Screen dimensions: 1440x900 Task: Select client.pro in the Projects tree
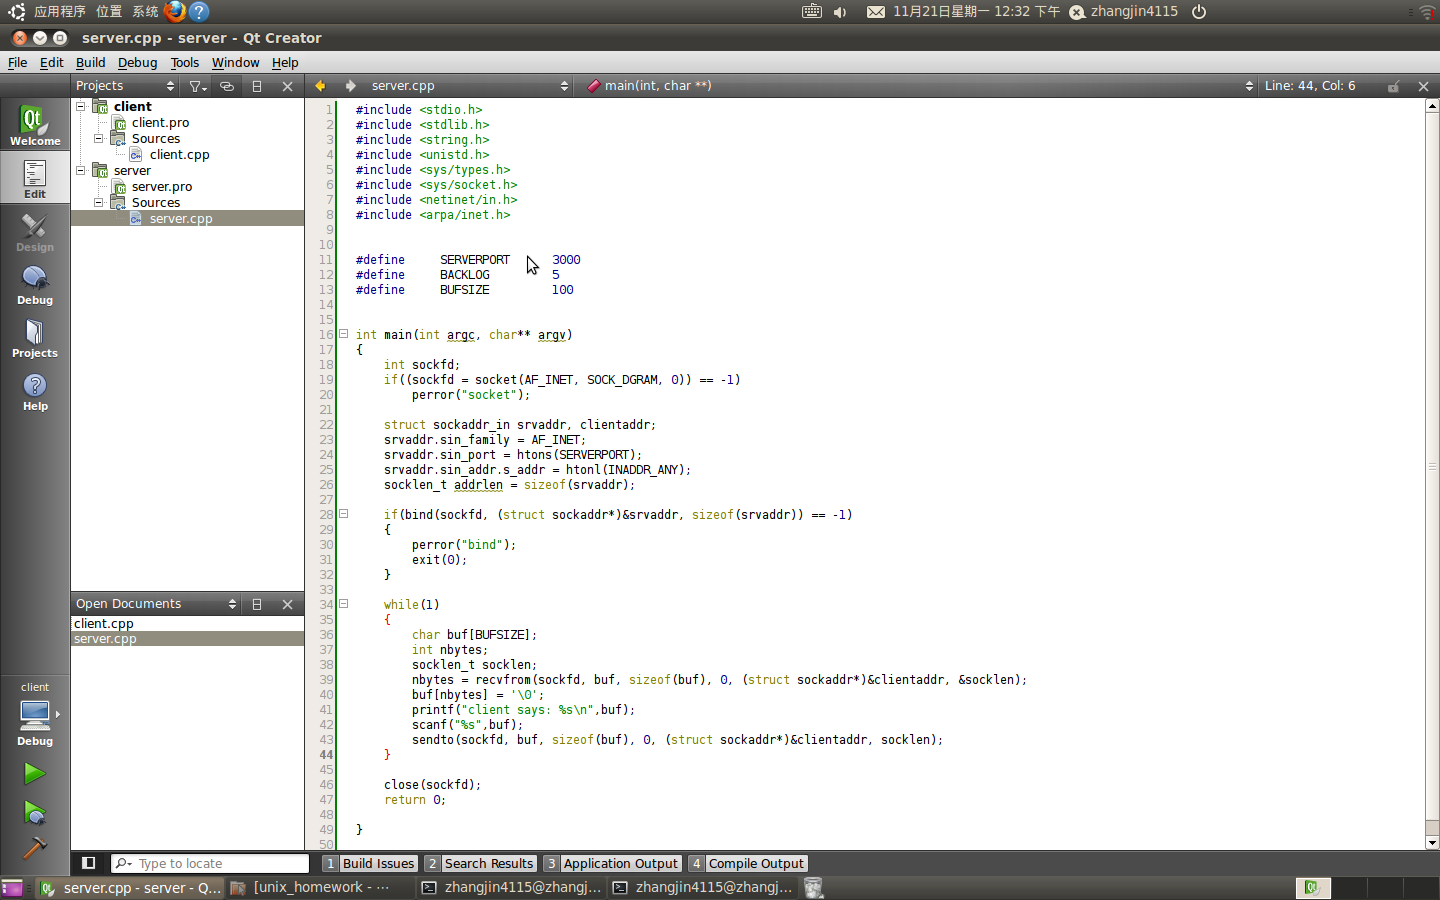pos(160,122)
